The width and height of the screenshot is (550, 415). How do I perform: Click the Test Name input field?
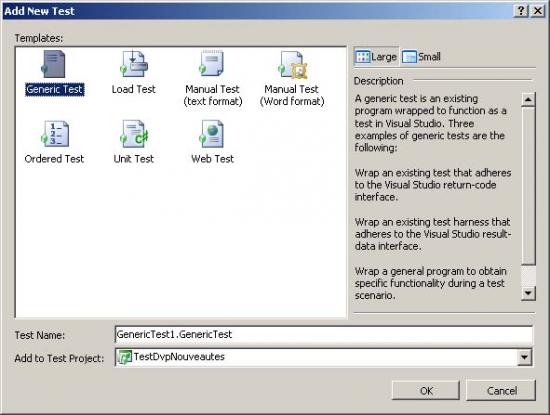pyautogui.click(x=324, y=335)
